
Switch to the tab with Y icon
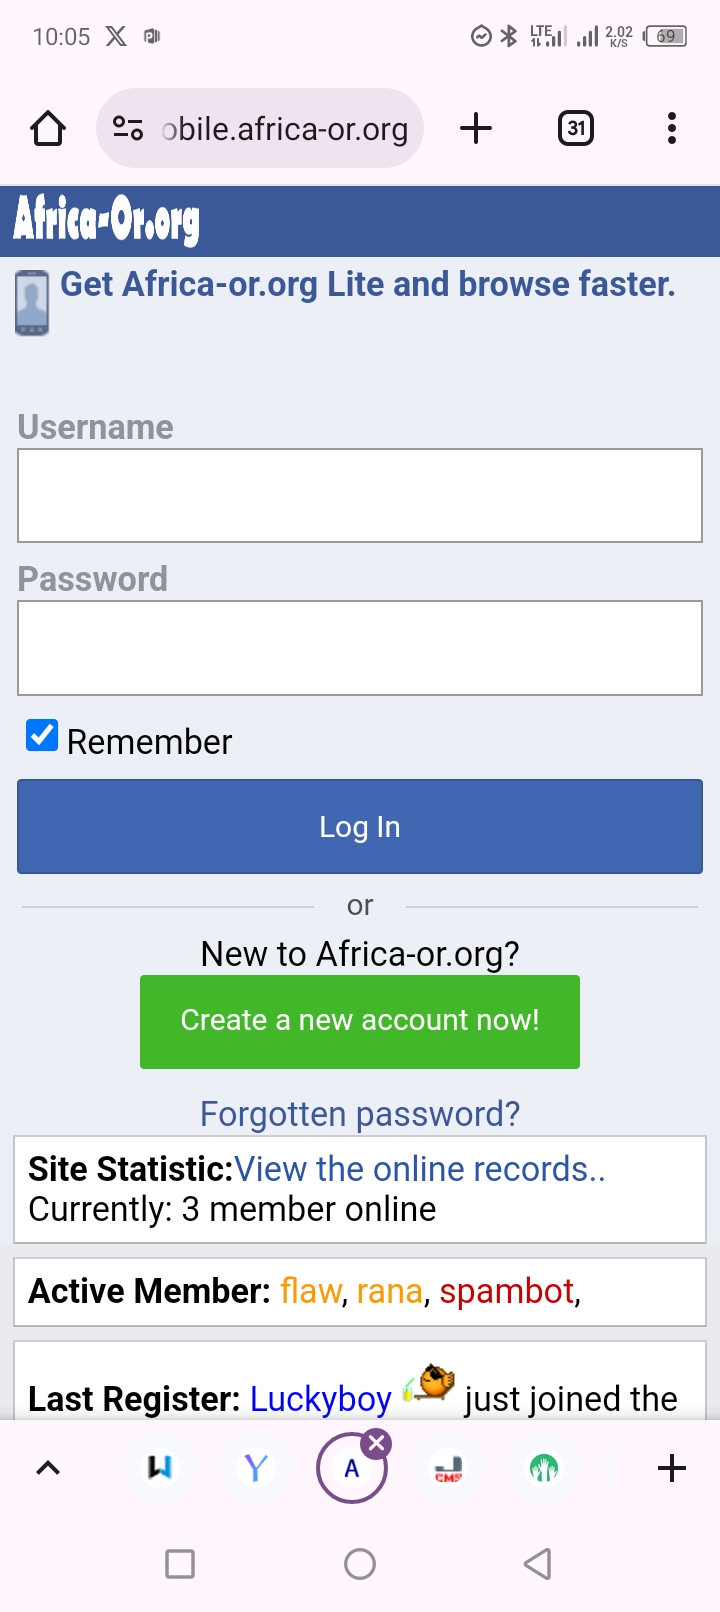coord(256,1468)
